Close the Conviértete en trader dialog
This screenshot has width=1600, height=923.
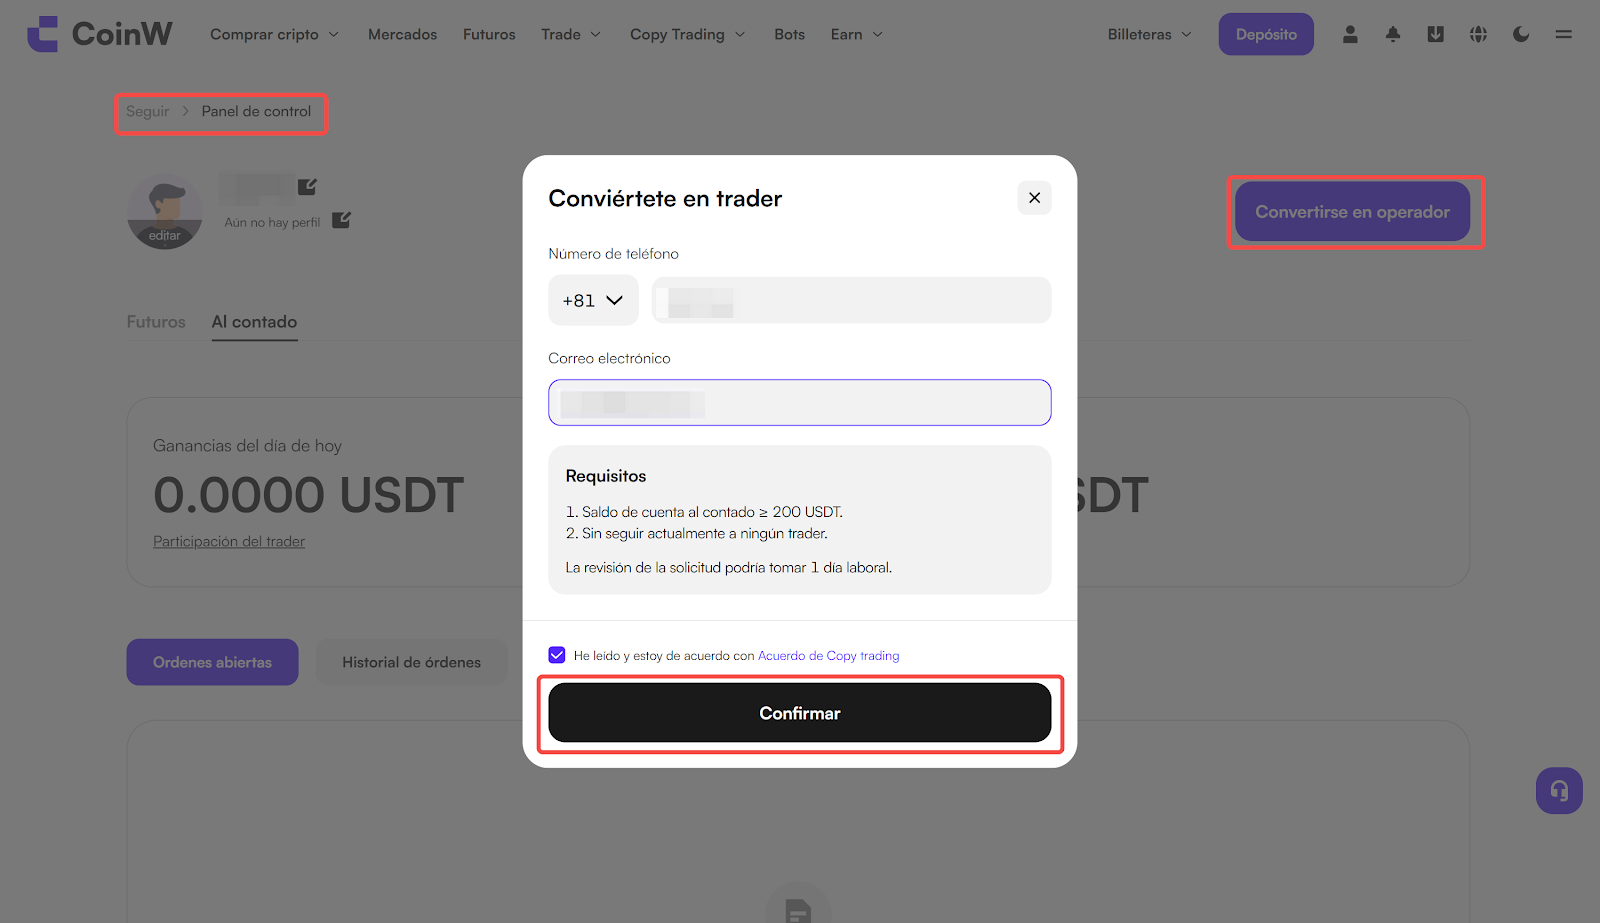click(1034, 198)
